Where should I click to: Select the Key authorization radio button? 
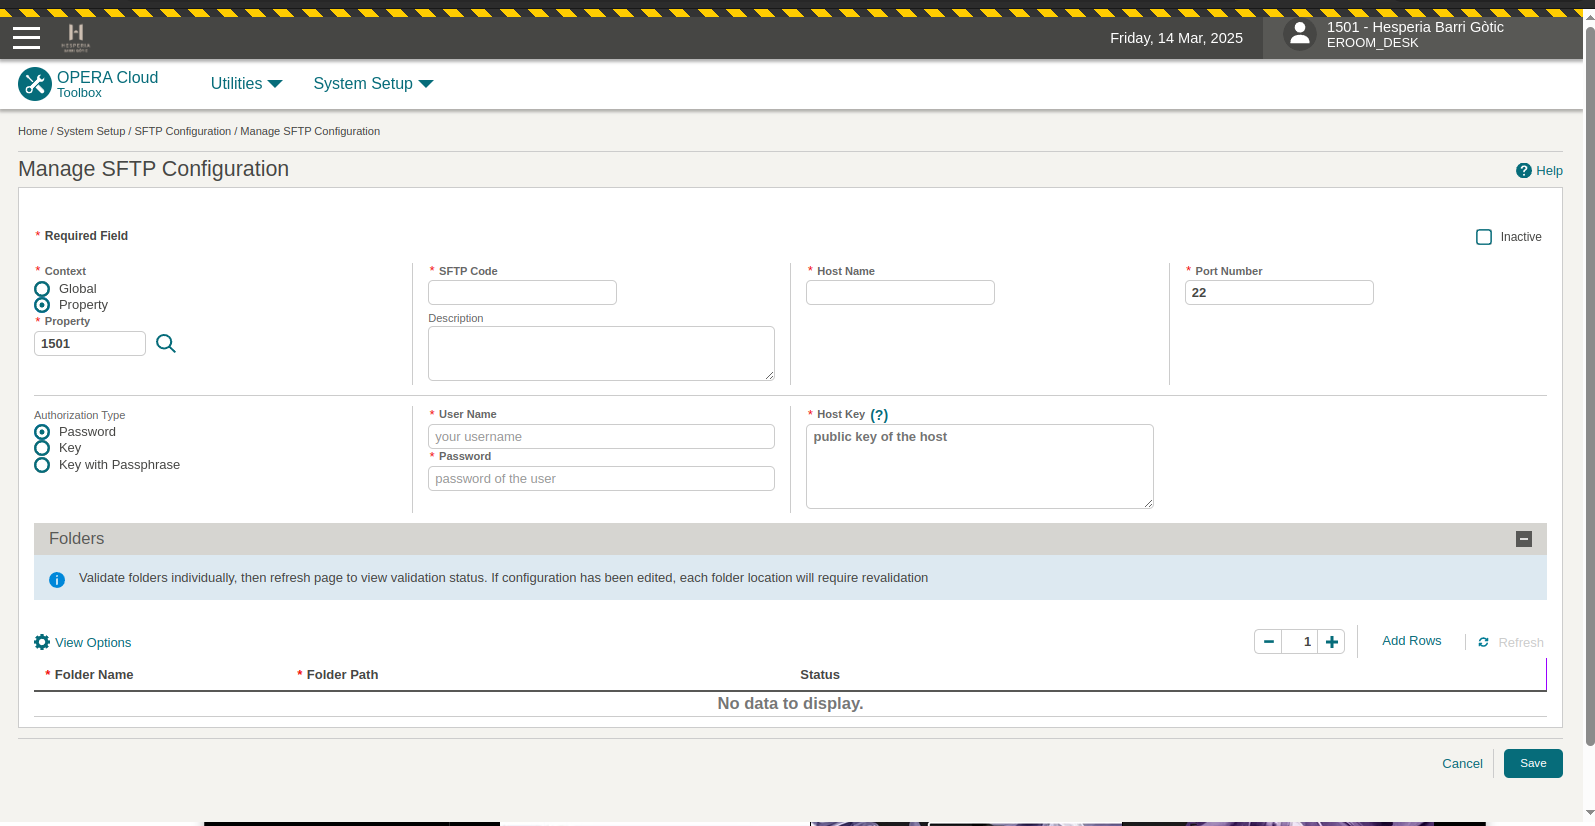pyautogui.click(x=42, y=448)
